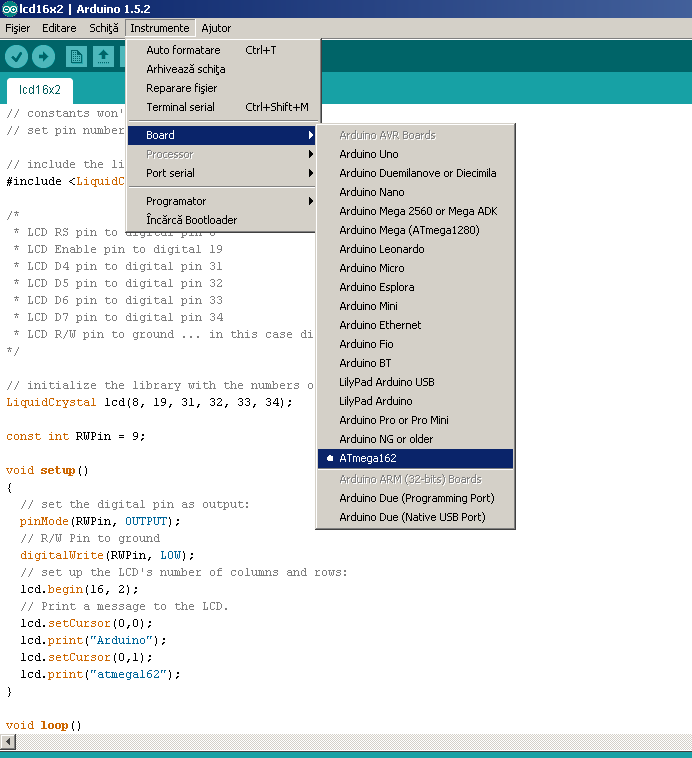This screenshot has height=758, width=692.
Task: Expand the Programator submenu arrow
Action: click(311, 201)
